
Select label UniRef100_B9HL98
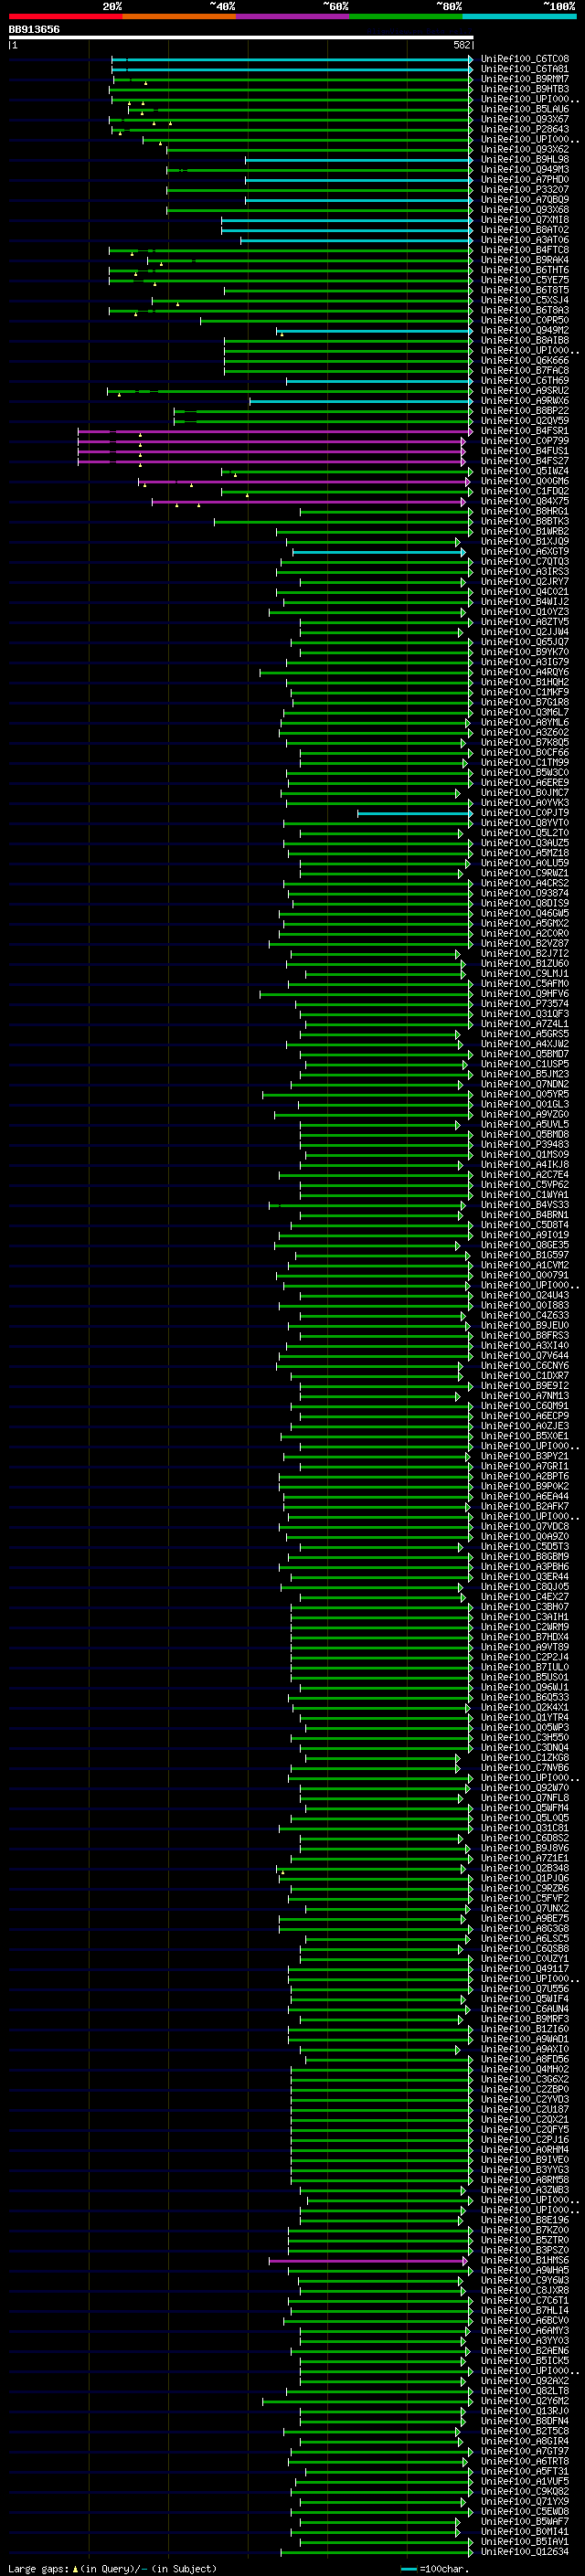[x=525, y=159]
